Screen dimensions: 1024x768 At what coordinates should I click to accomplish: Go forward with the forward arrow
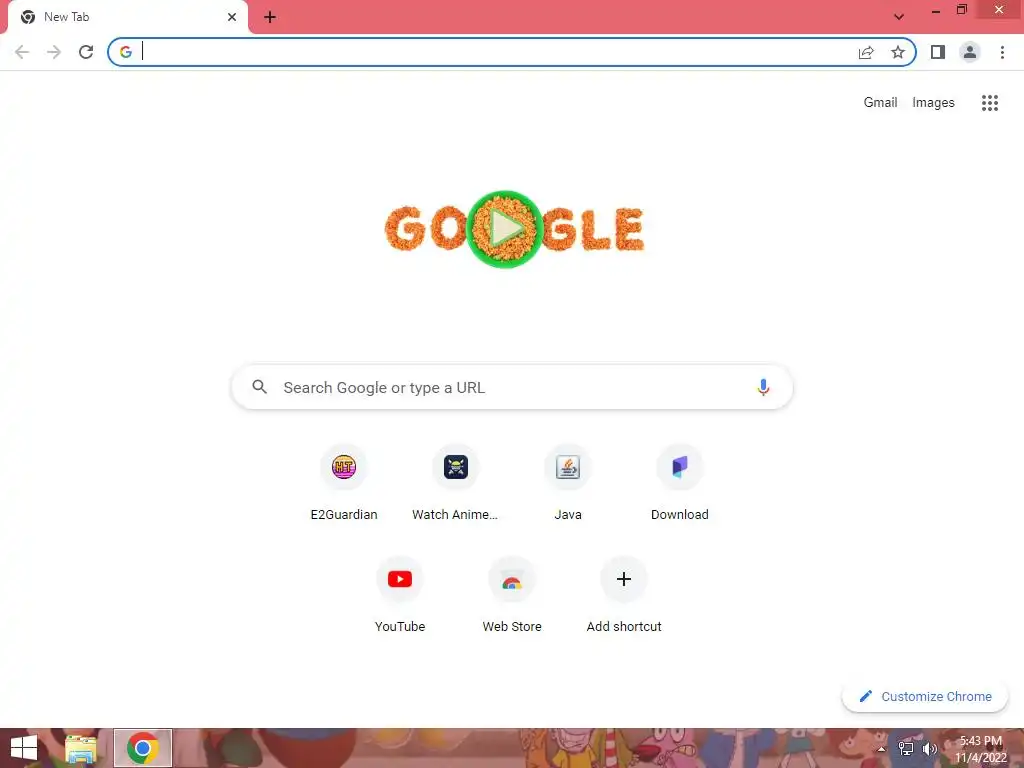54,52
